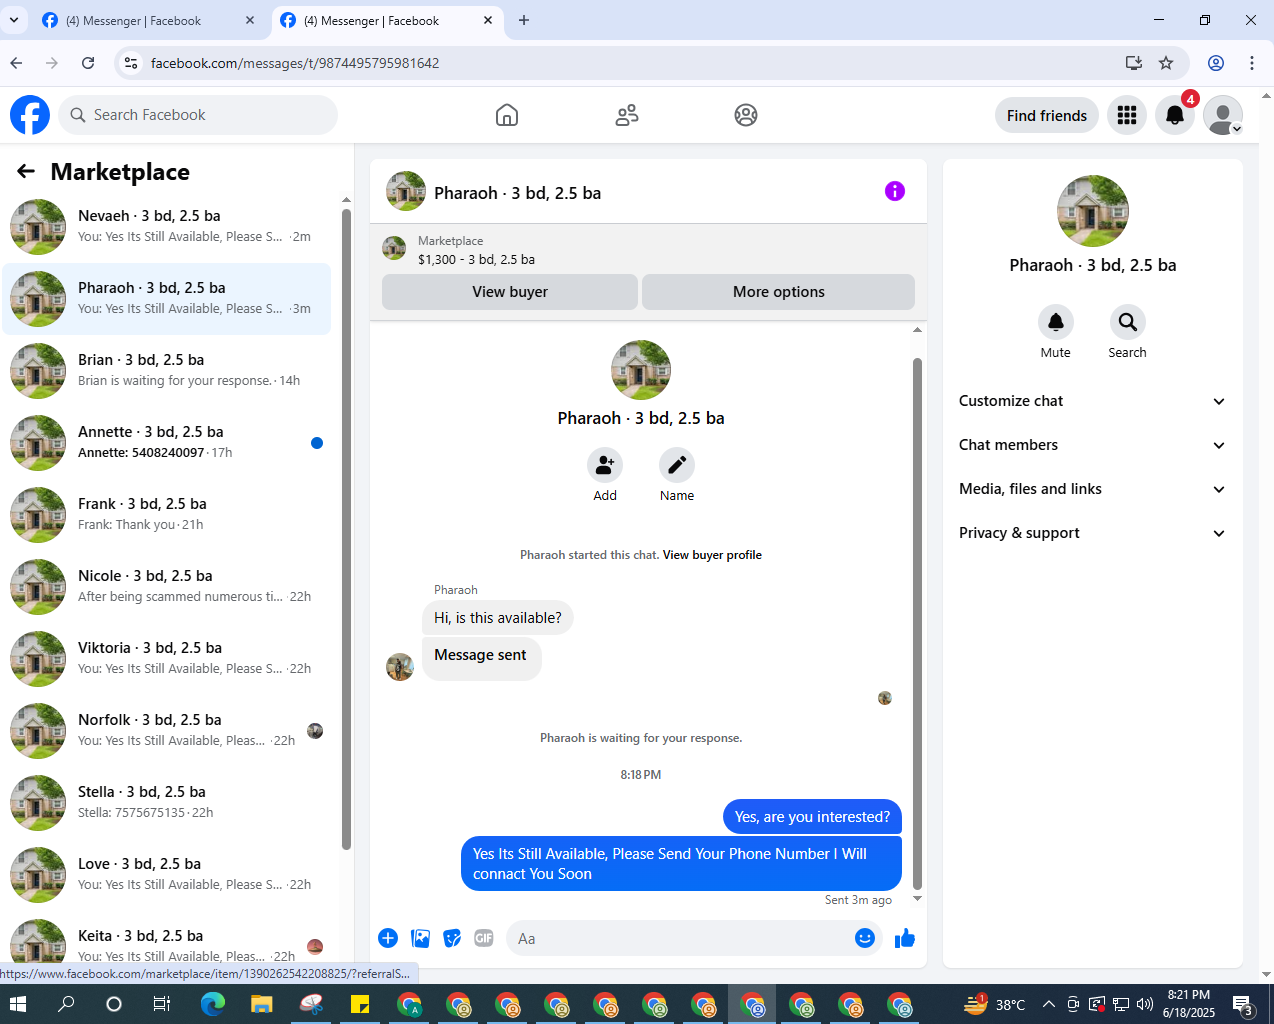Viewport: 1274px width, 1024px height.
Task: Edit chat name with the pencil icon
Action: 677,465
